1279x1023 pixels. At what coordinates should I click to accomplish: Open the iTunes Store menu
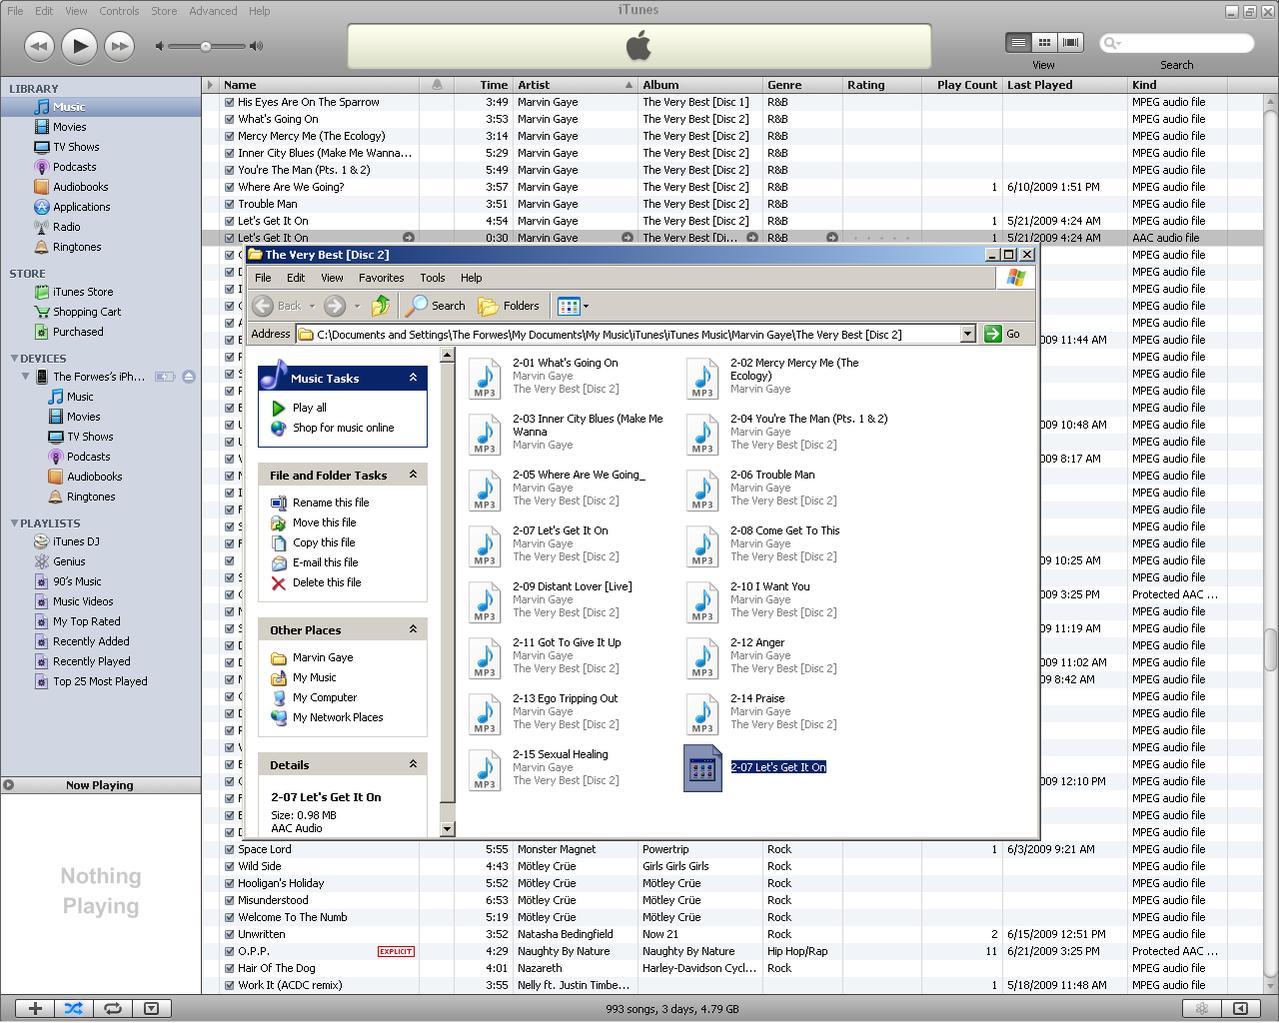164,11
